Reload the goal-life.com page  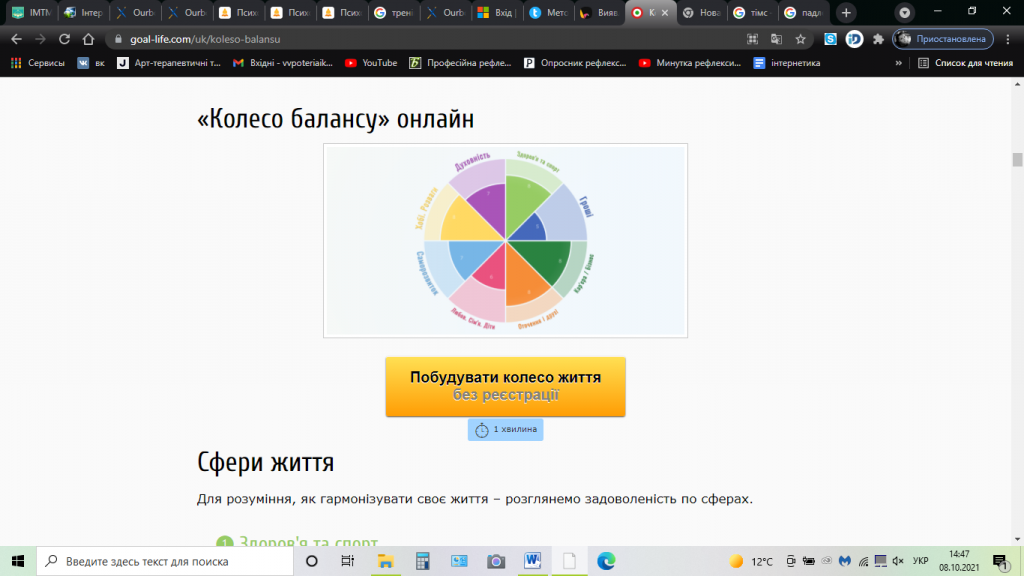[64, 41]
